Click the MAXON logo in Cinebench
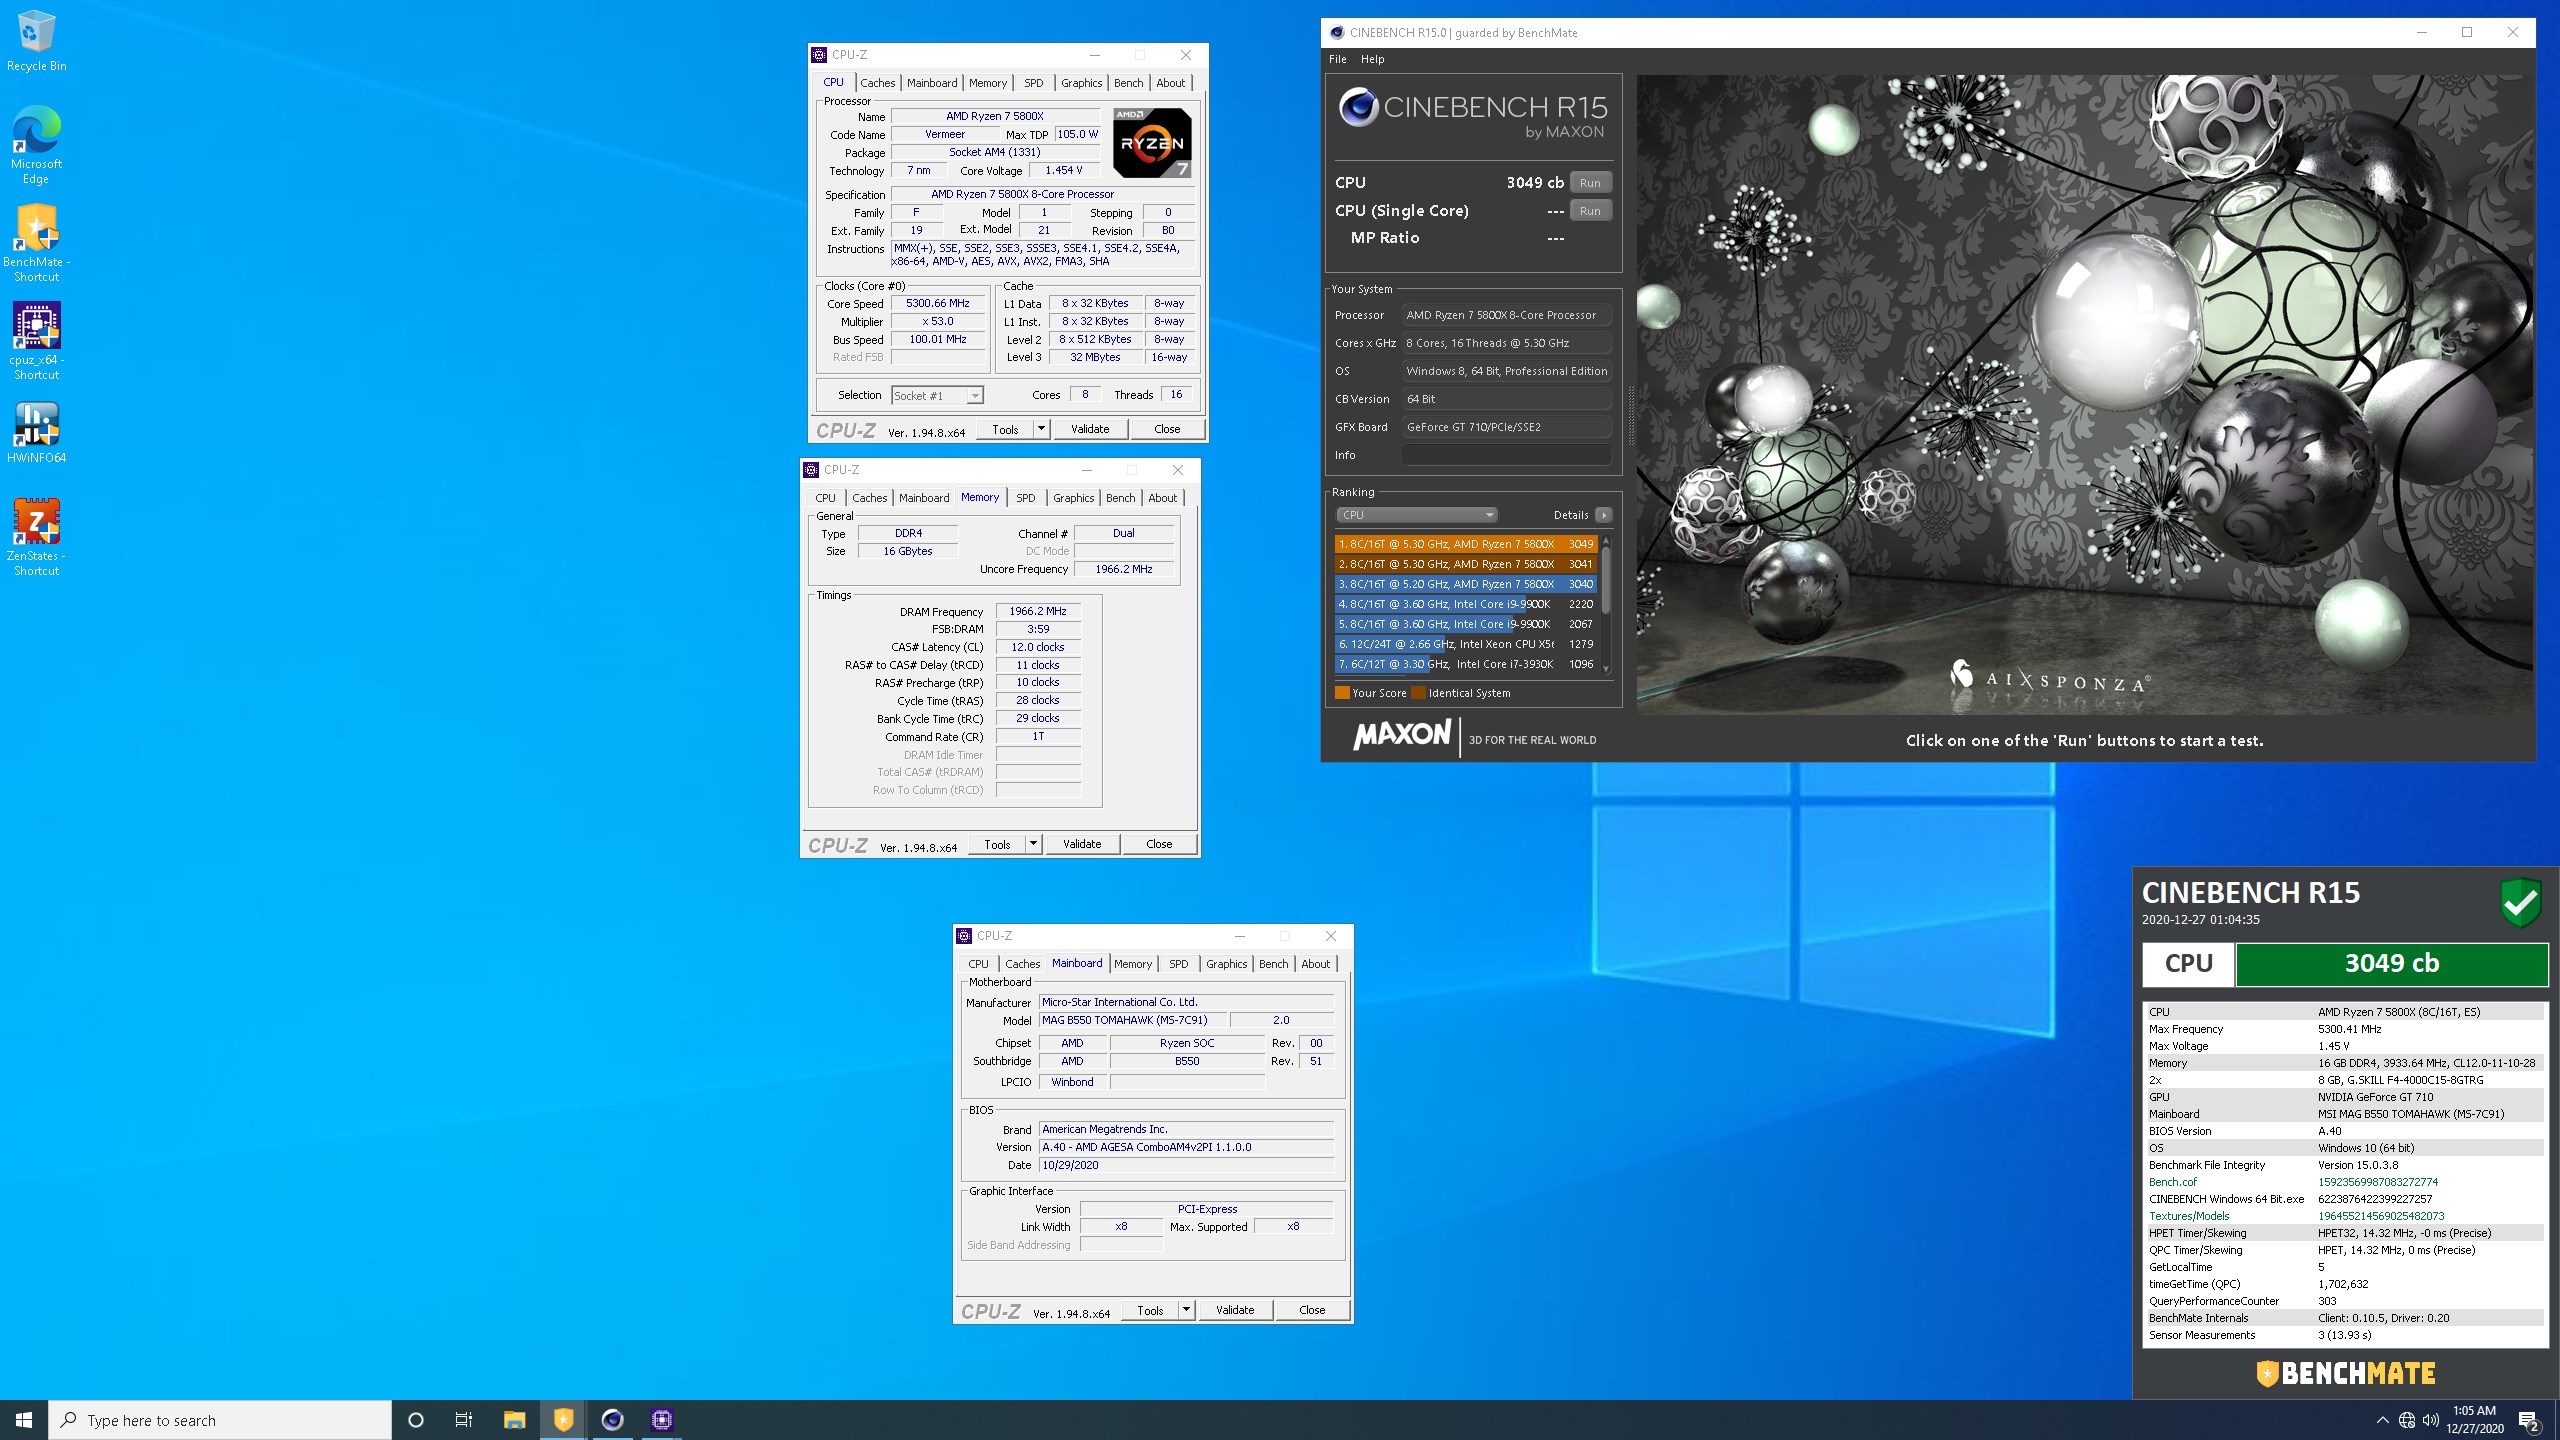This screenshot has width=2560, height=1440. pyautogui.click(x=1401, y=735)
